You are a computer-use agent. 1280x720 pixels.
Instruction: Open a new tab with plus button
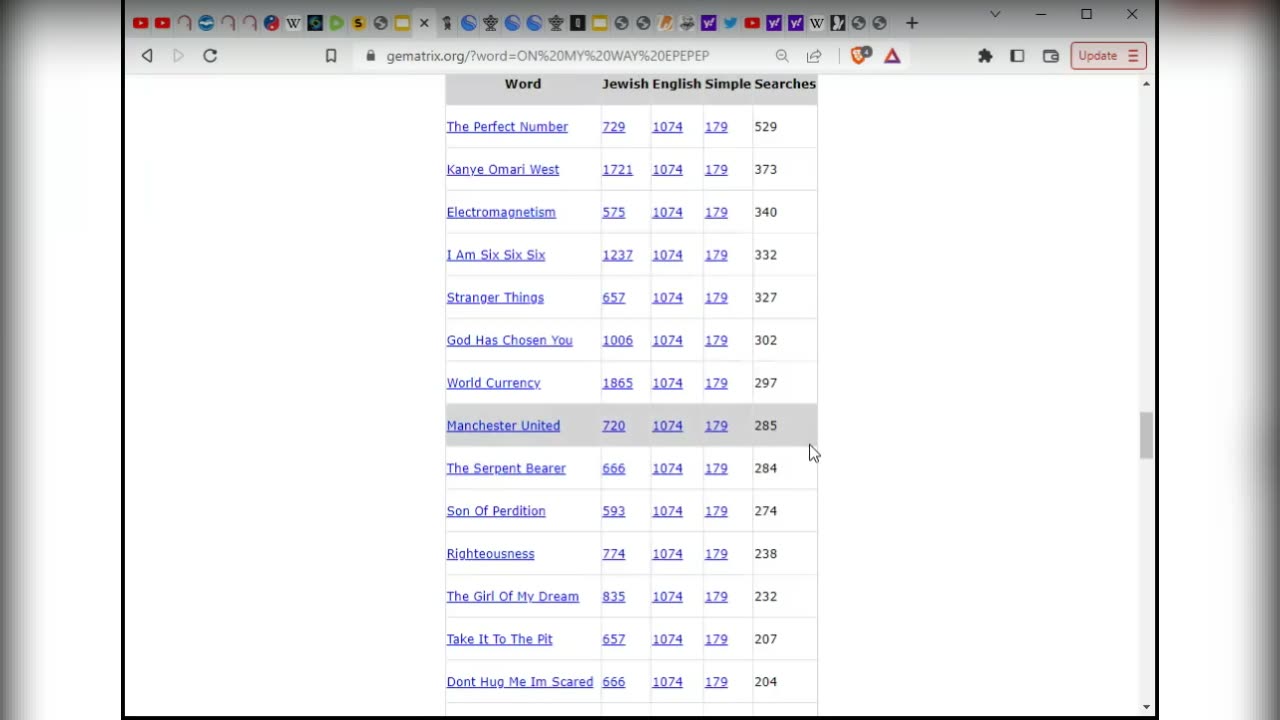[x=911, y=22]
